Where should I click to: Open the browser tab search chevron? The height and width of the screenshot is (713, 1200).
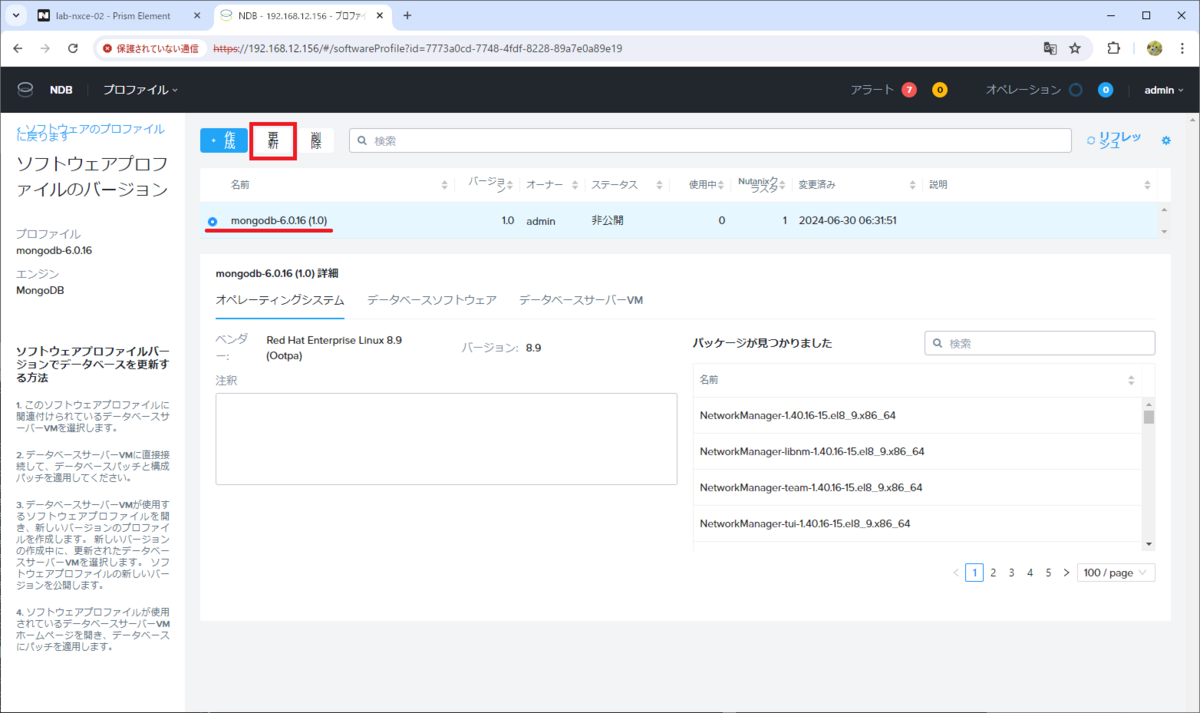point(15,16)
